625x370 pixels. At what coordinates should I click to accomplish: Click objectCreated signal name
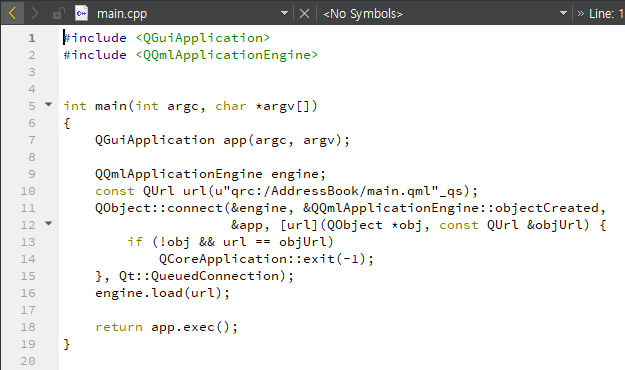[546, 208]
